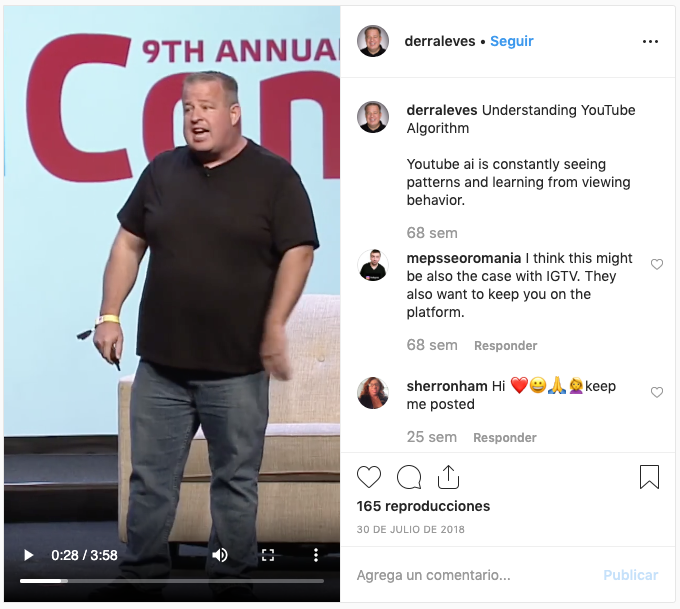Share the post with the upload arrow icon
Image resolution: width=680 pixels, height=609 pixels.
coord(448,477)
